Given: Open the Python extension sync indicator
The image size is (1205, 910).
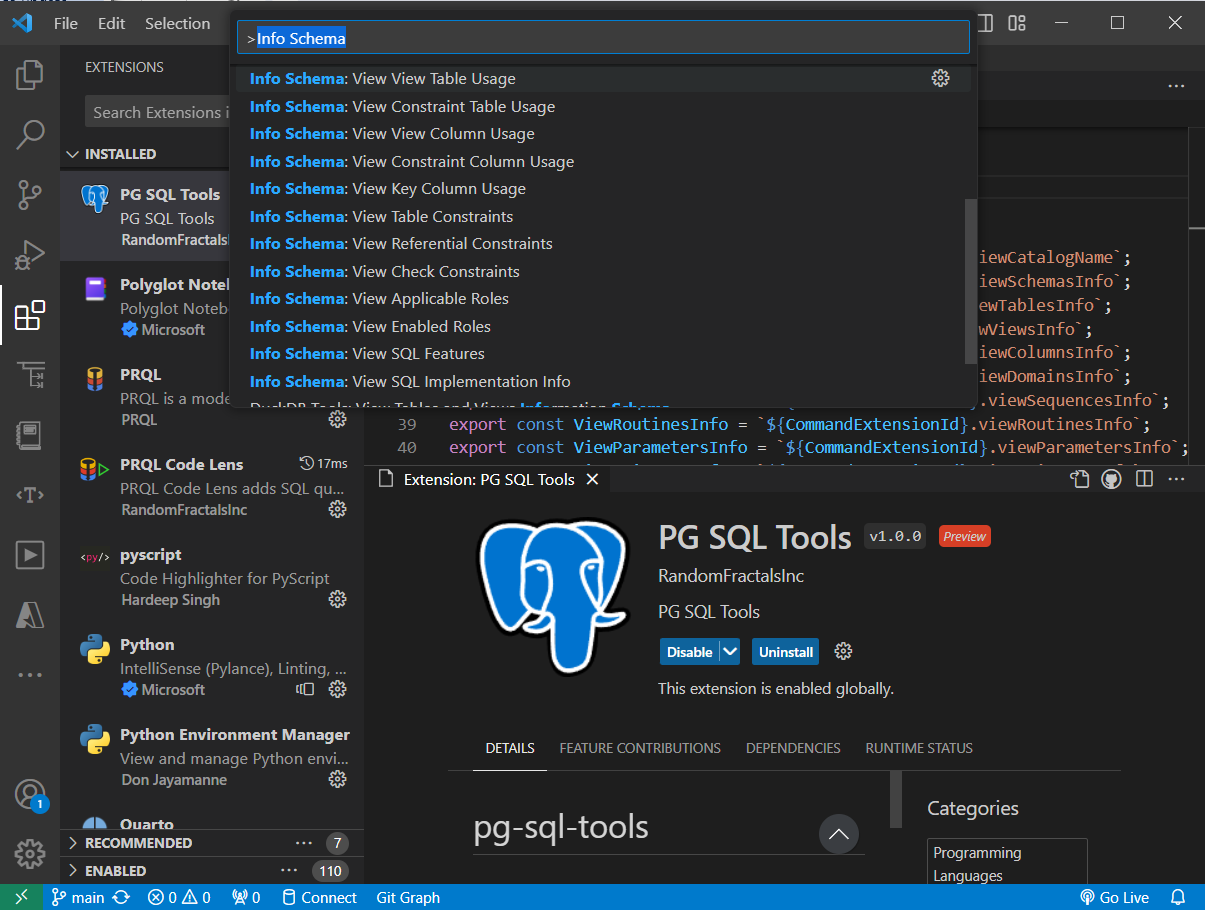Looking at the screenshot, I should tap(305, 689).
